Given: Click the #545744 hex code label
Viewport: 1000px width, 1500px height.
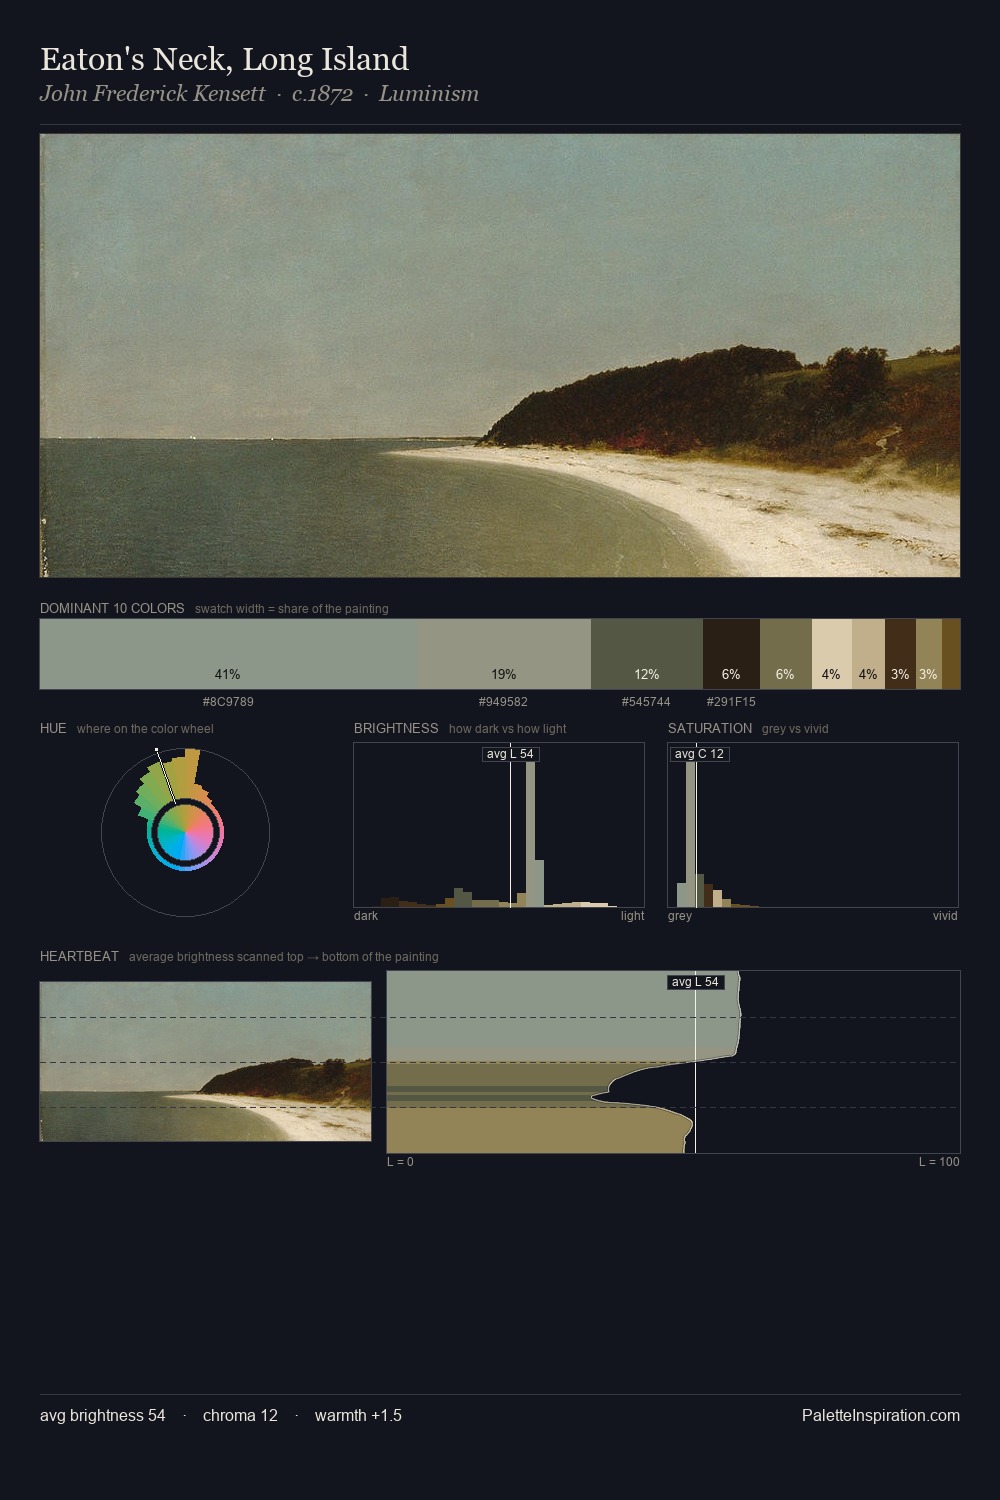Looking at the screenshot, I should [646, 702].
